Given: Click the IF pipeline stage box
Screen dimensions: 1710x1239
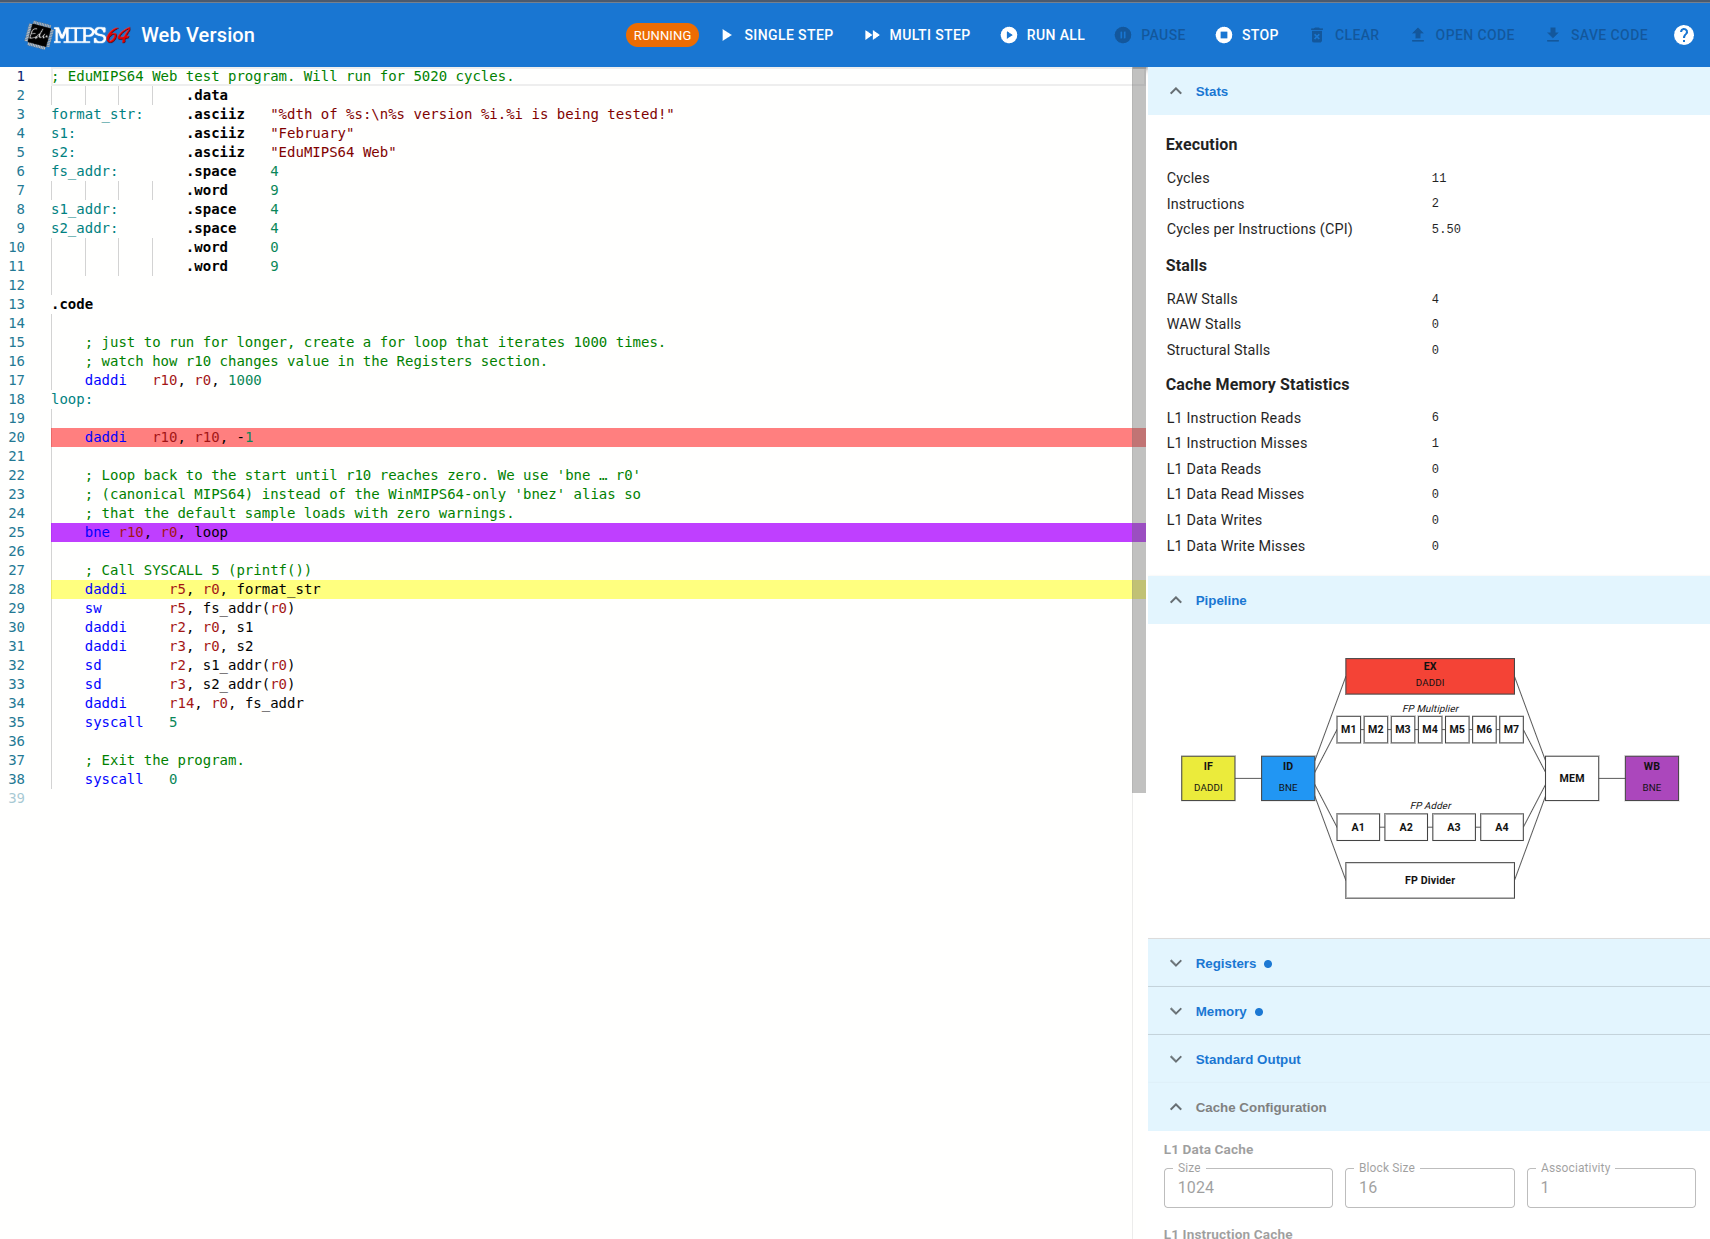Looking at the screenshot, I should tap(1208, 778).
